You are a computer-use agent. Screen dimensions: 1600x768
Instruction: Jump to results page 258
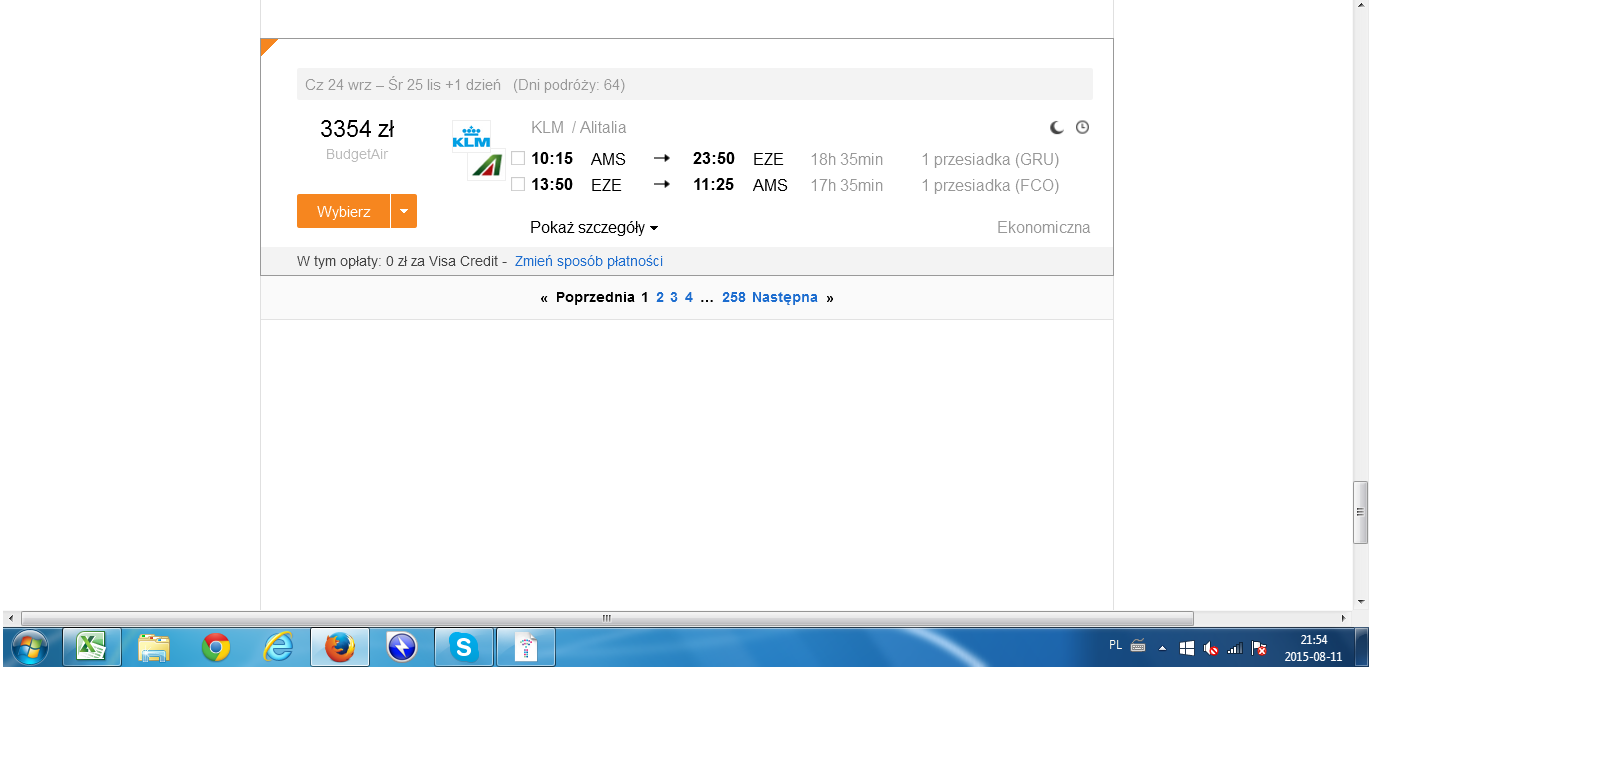click(x=734, y=297)
